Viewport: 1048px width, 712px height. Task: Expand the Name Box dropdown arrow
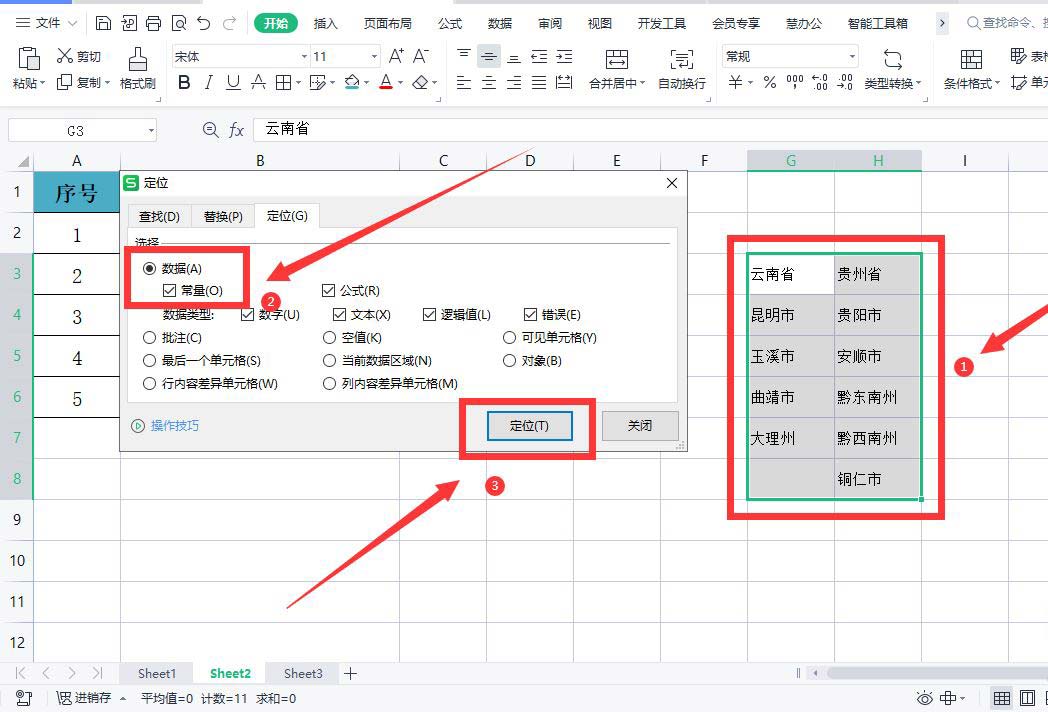151,130
